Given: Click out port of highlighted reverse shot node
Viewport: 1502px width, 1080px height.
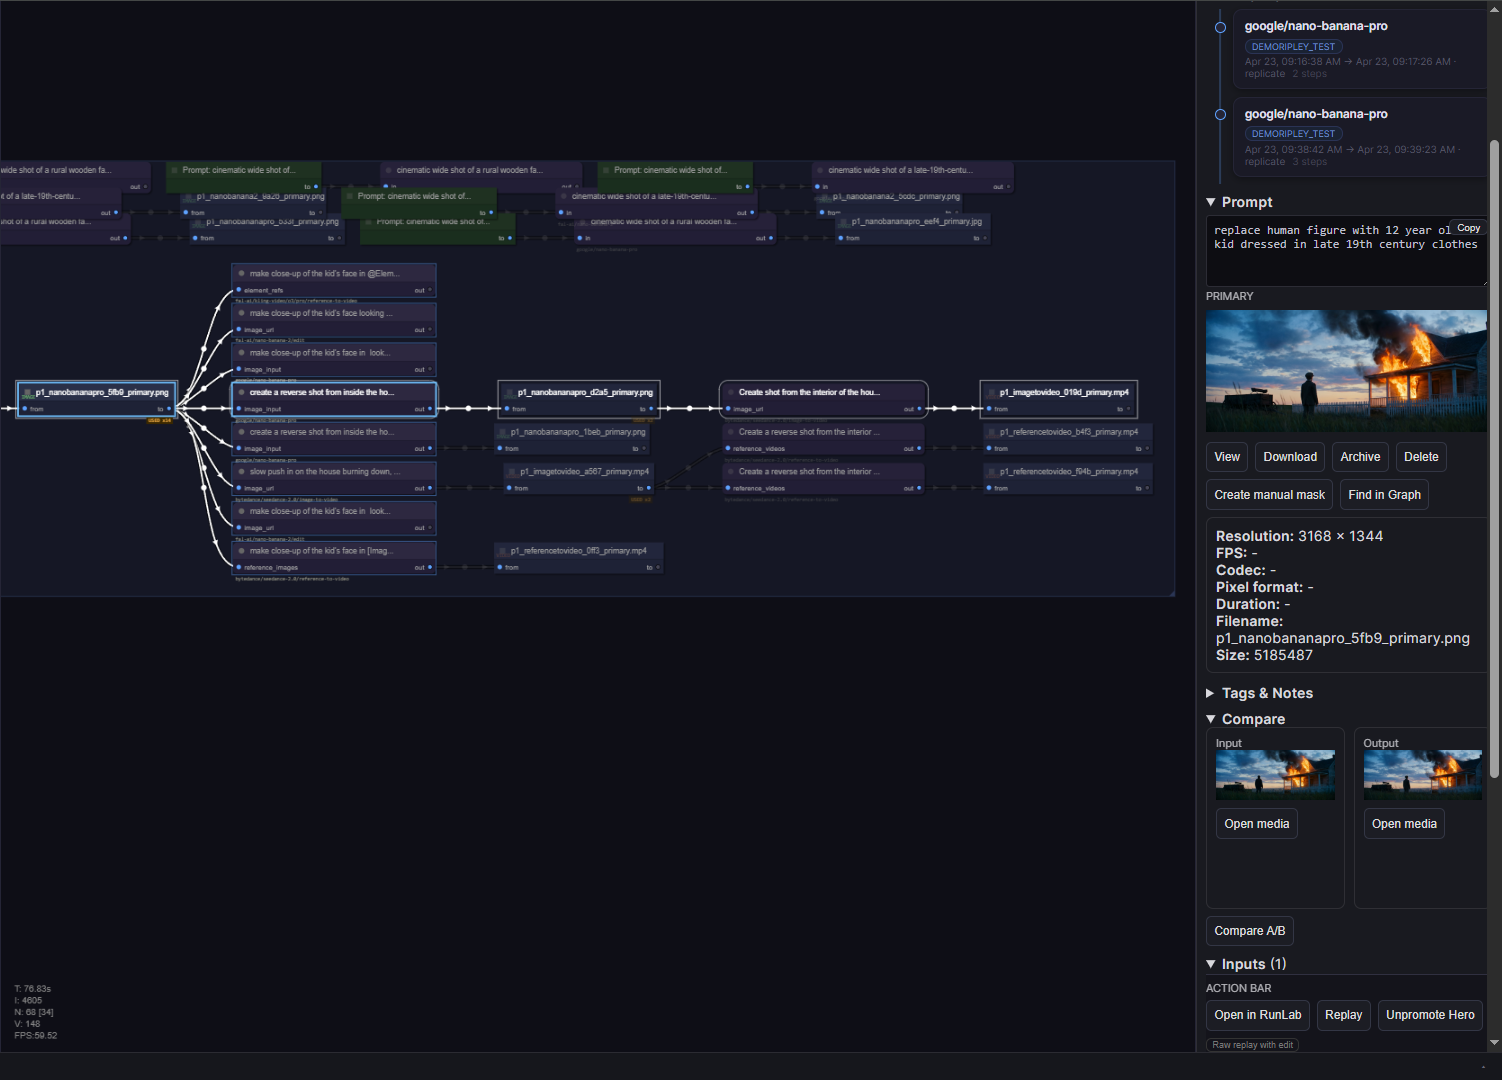Looking at the screenshot, I should tap(430, 409).
